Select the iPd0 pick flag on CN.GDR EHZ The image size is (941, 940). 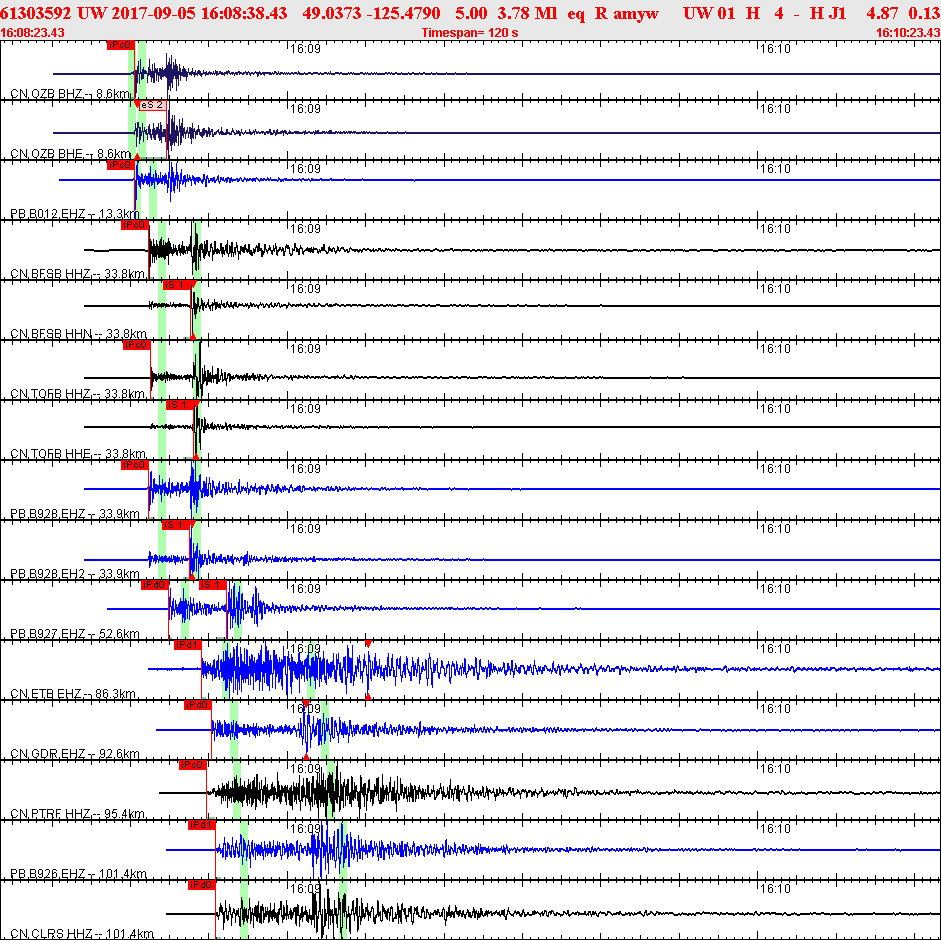pyautogui.click(x=197, y=705)
